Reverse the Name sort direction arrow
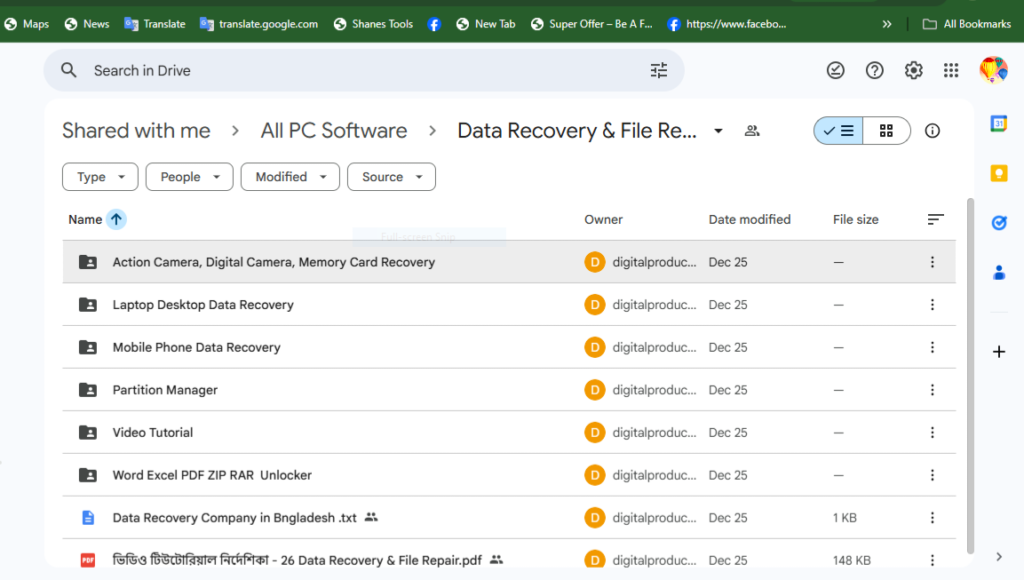 point(116,219)
